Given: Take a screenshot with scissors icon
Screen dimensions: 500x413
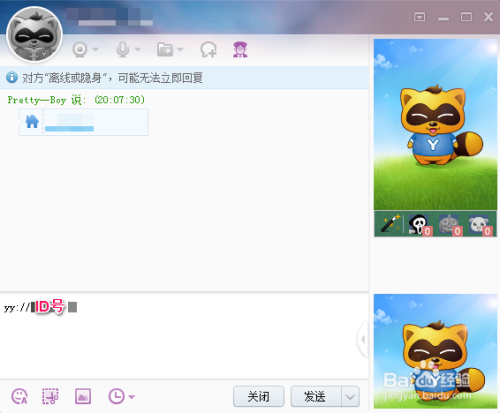Looking at the screenshot, I should 50,396.
